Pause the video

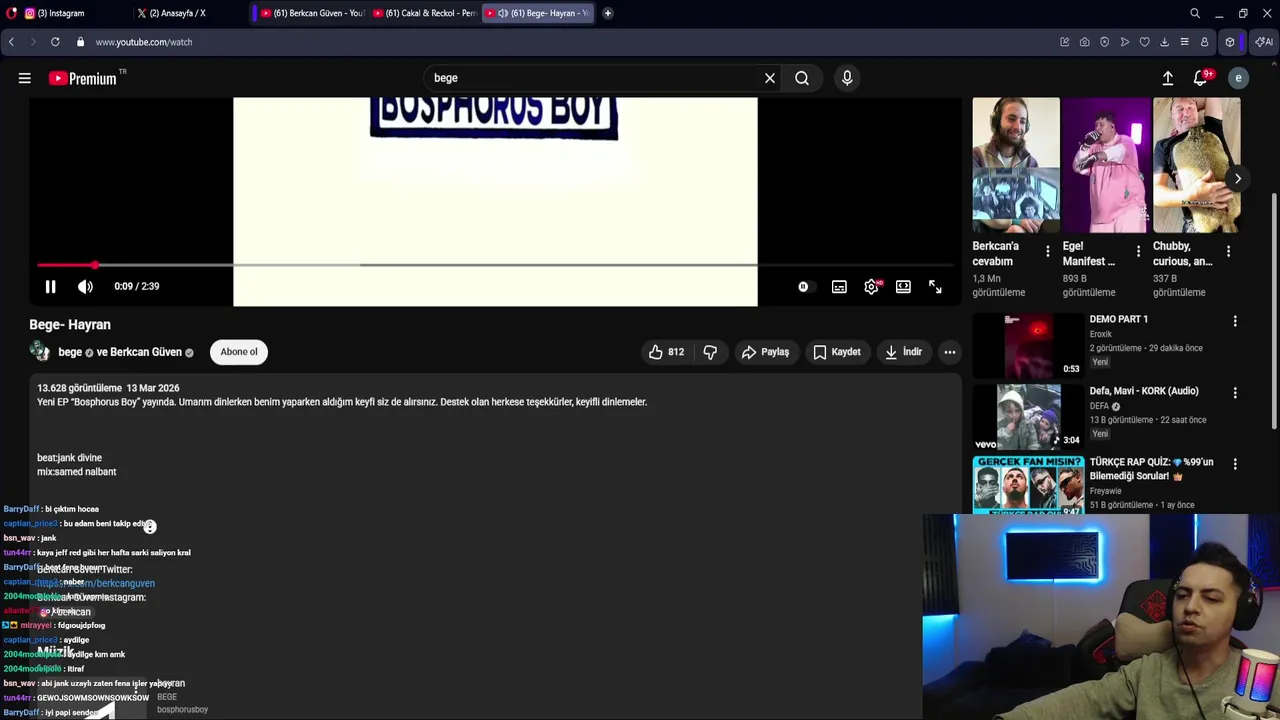coord(50,287)
